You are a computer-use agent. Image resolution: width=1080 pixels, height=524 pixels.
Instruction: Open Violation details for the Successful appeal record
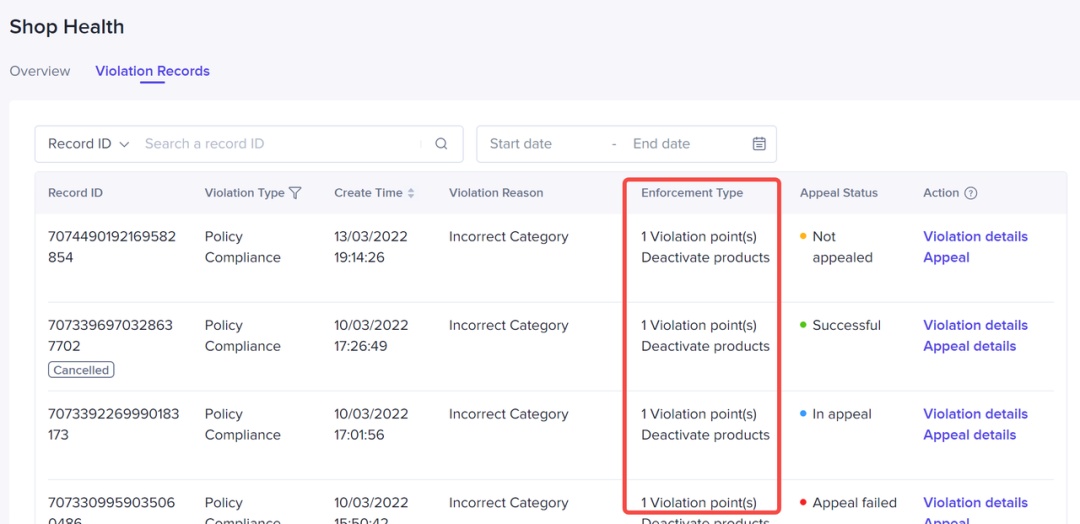point(975,326)
